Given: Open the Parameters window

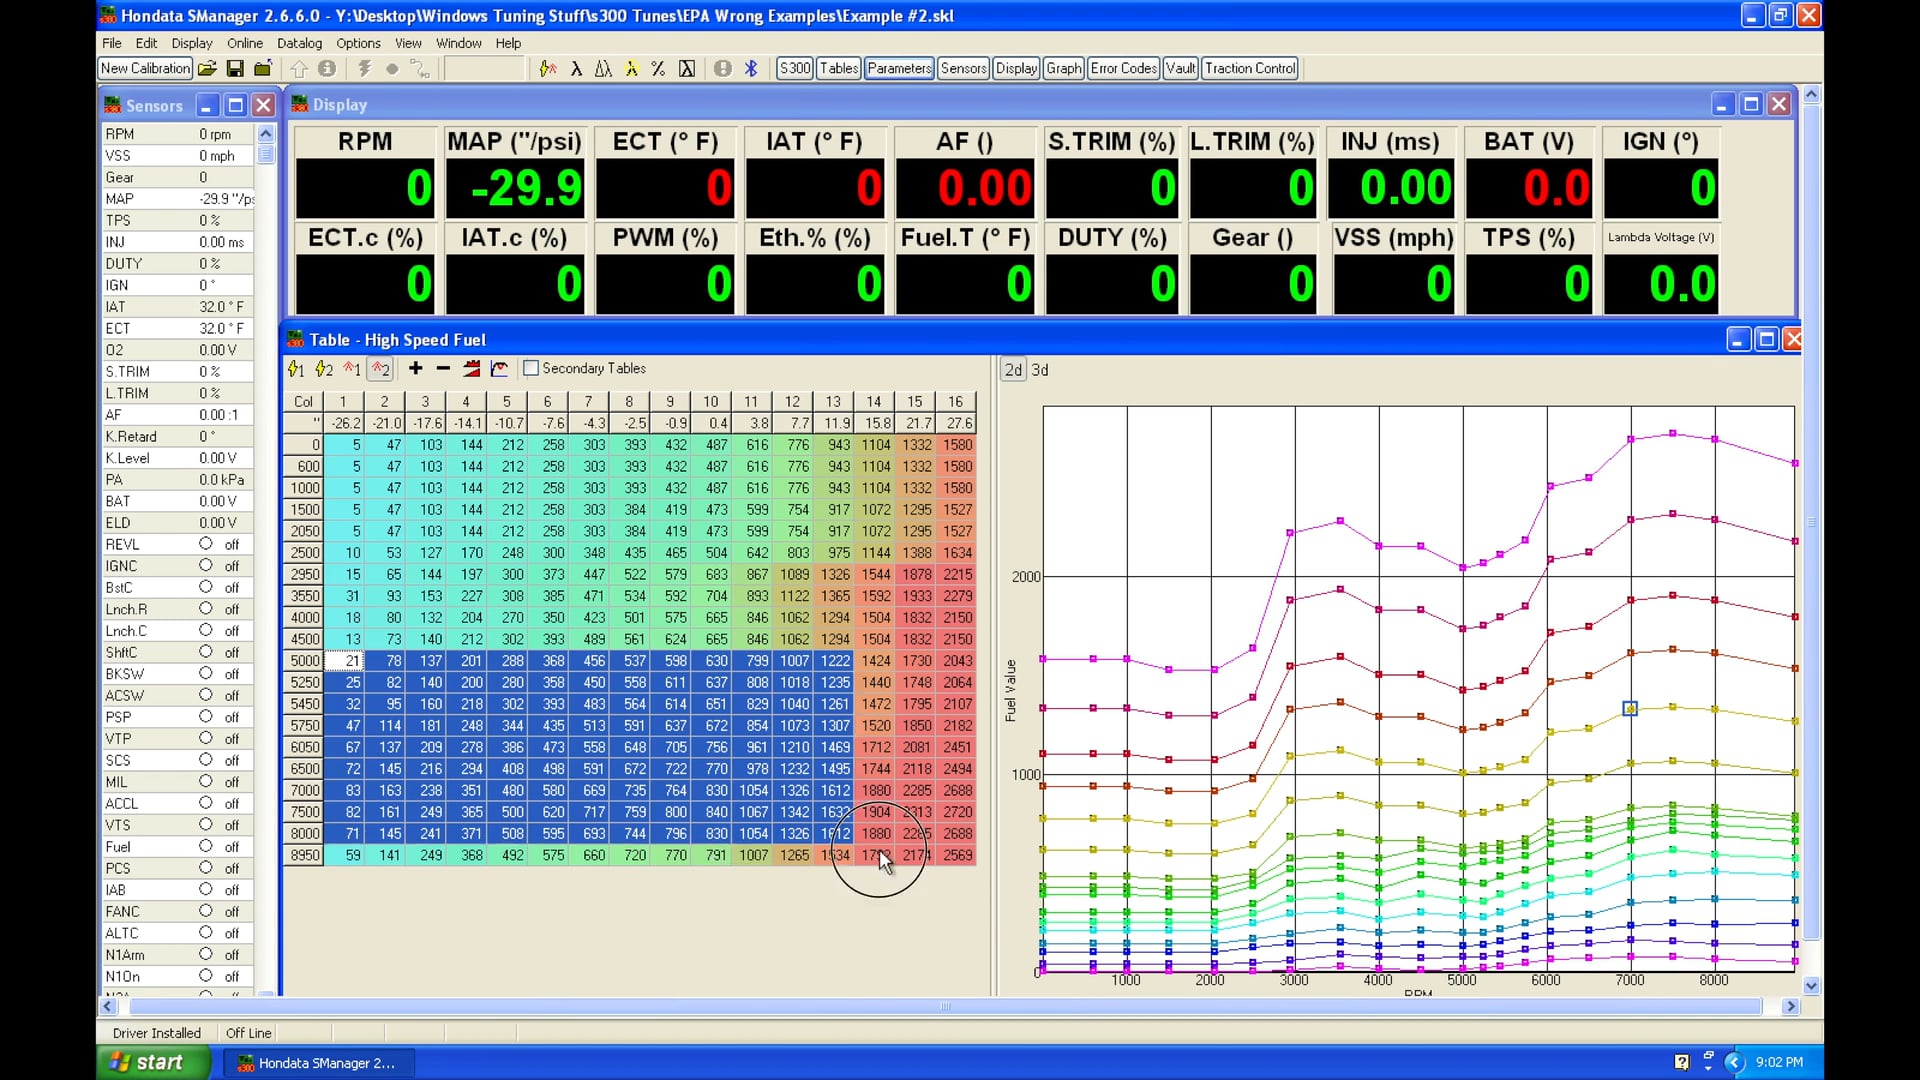Looking at the screenshot, I should 898,68.
